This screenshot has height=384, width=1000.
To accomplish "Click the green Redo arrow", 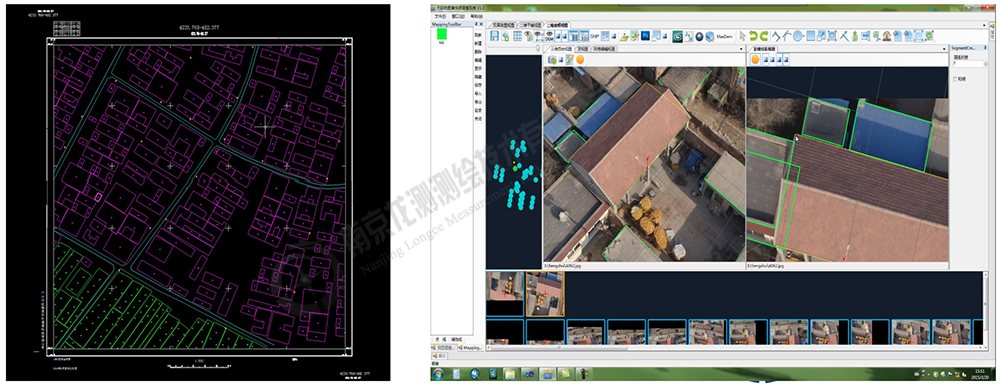I will click(x=764, y=36).
